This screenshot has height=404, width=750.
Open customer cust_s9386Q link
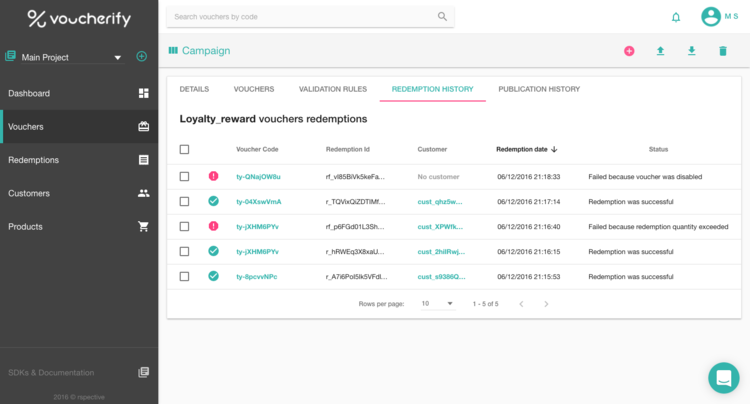pyautogui.click(x=441, y=276)
